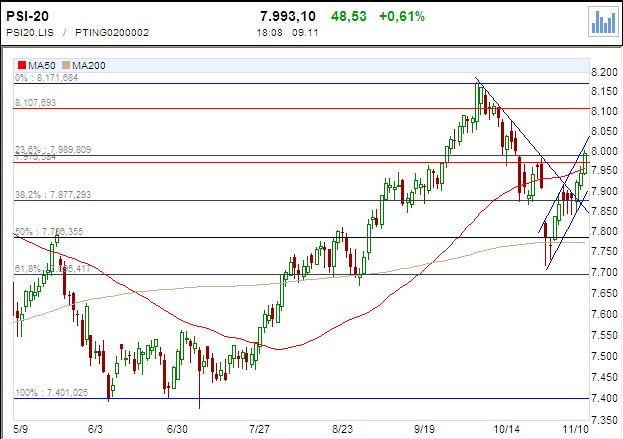Click the 8.000 price axis label
The image size is (623, 439).
click(604, 151)
